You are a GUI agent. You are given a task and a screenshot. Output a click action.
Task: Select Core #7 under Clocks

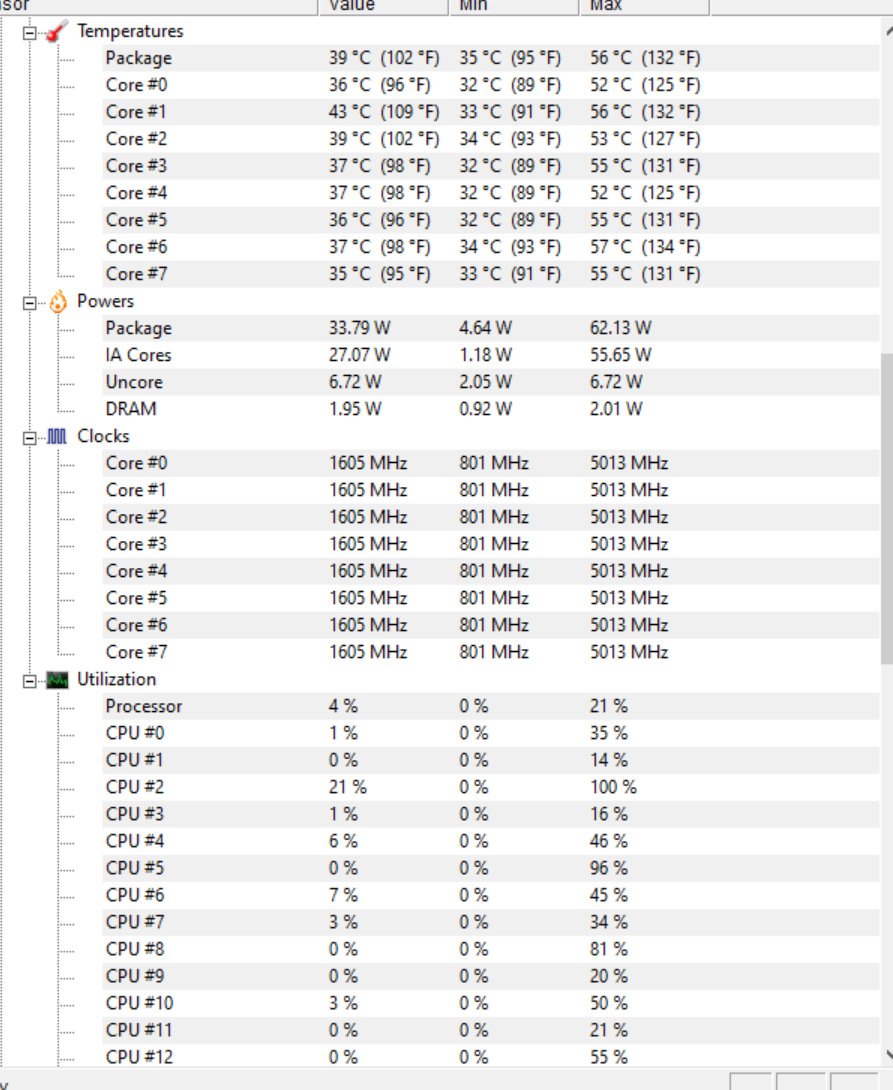click(x=136, y=652)
